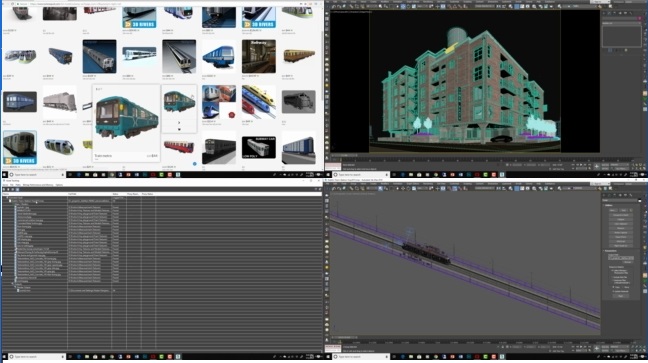The height and width of the screenshot is (363, 648).
Task: Collapse the root node in Asset Tracking tree
Action: (x=7, y=198)
